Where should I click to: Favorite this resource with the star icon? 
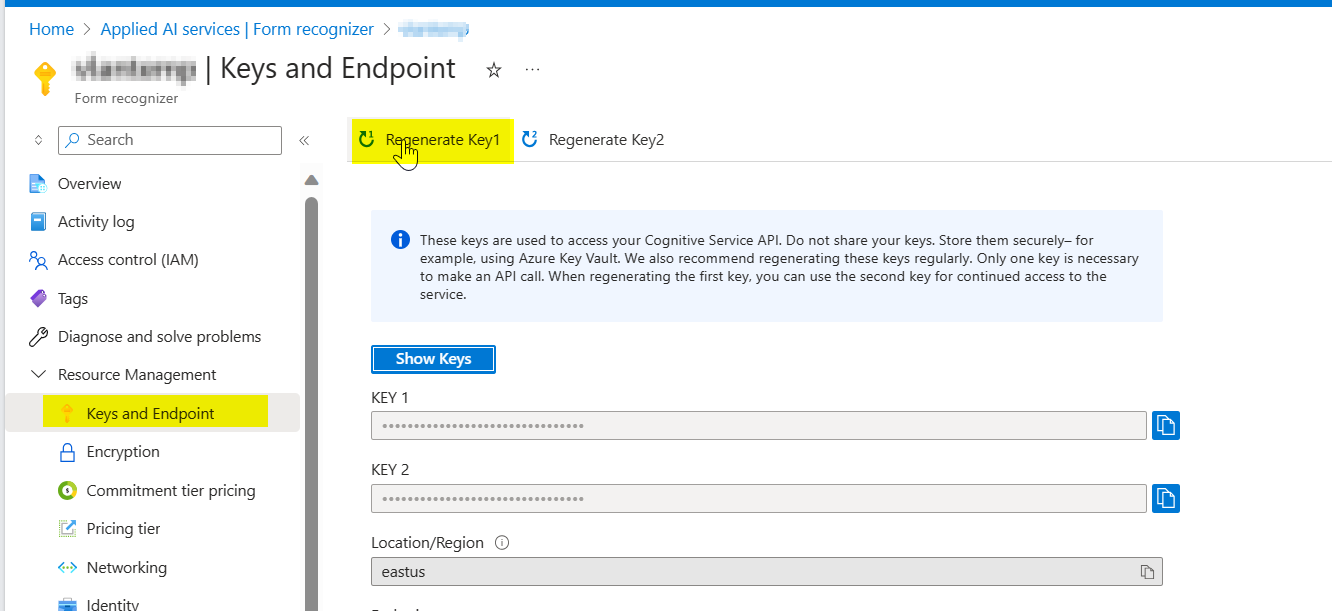493,69
